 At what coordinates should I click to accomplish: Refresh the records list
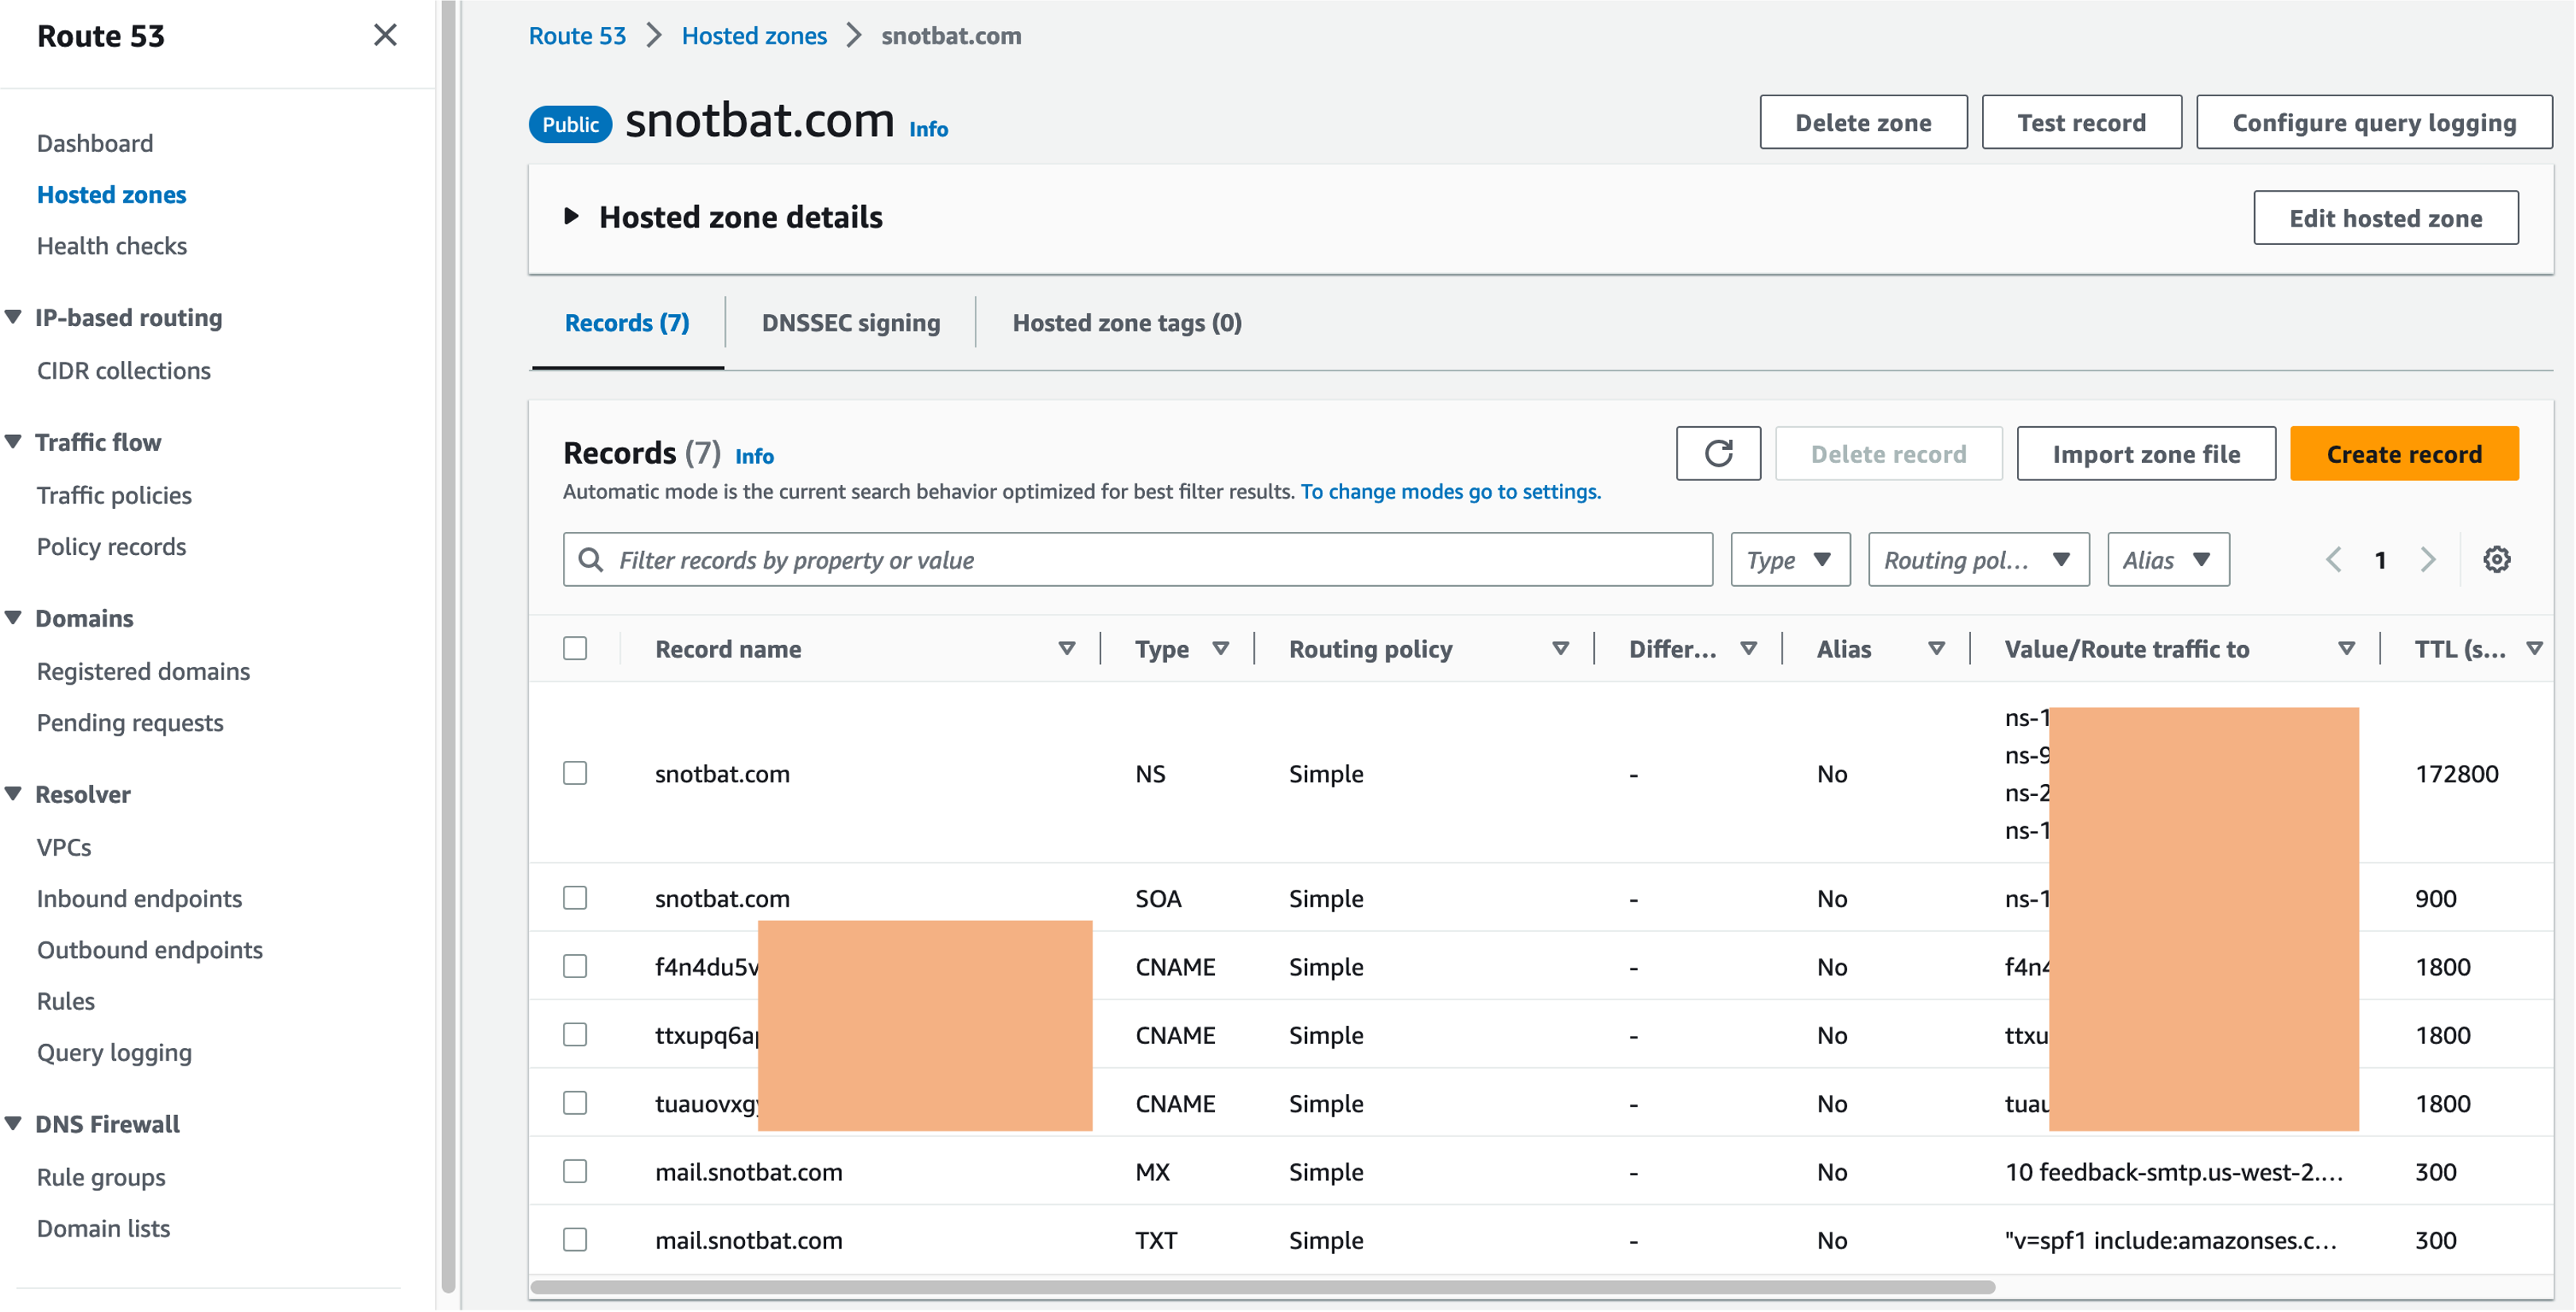click(x=1718, y=454)
